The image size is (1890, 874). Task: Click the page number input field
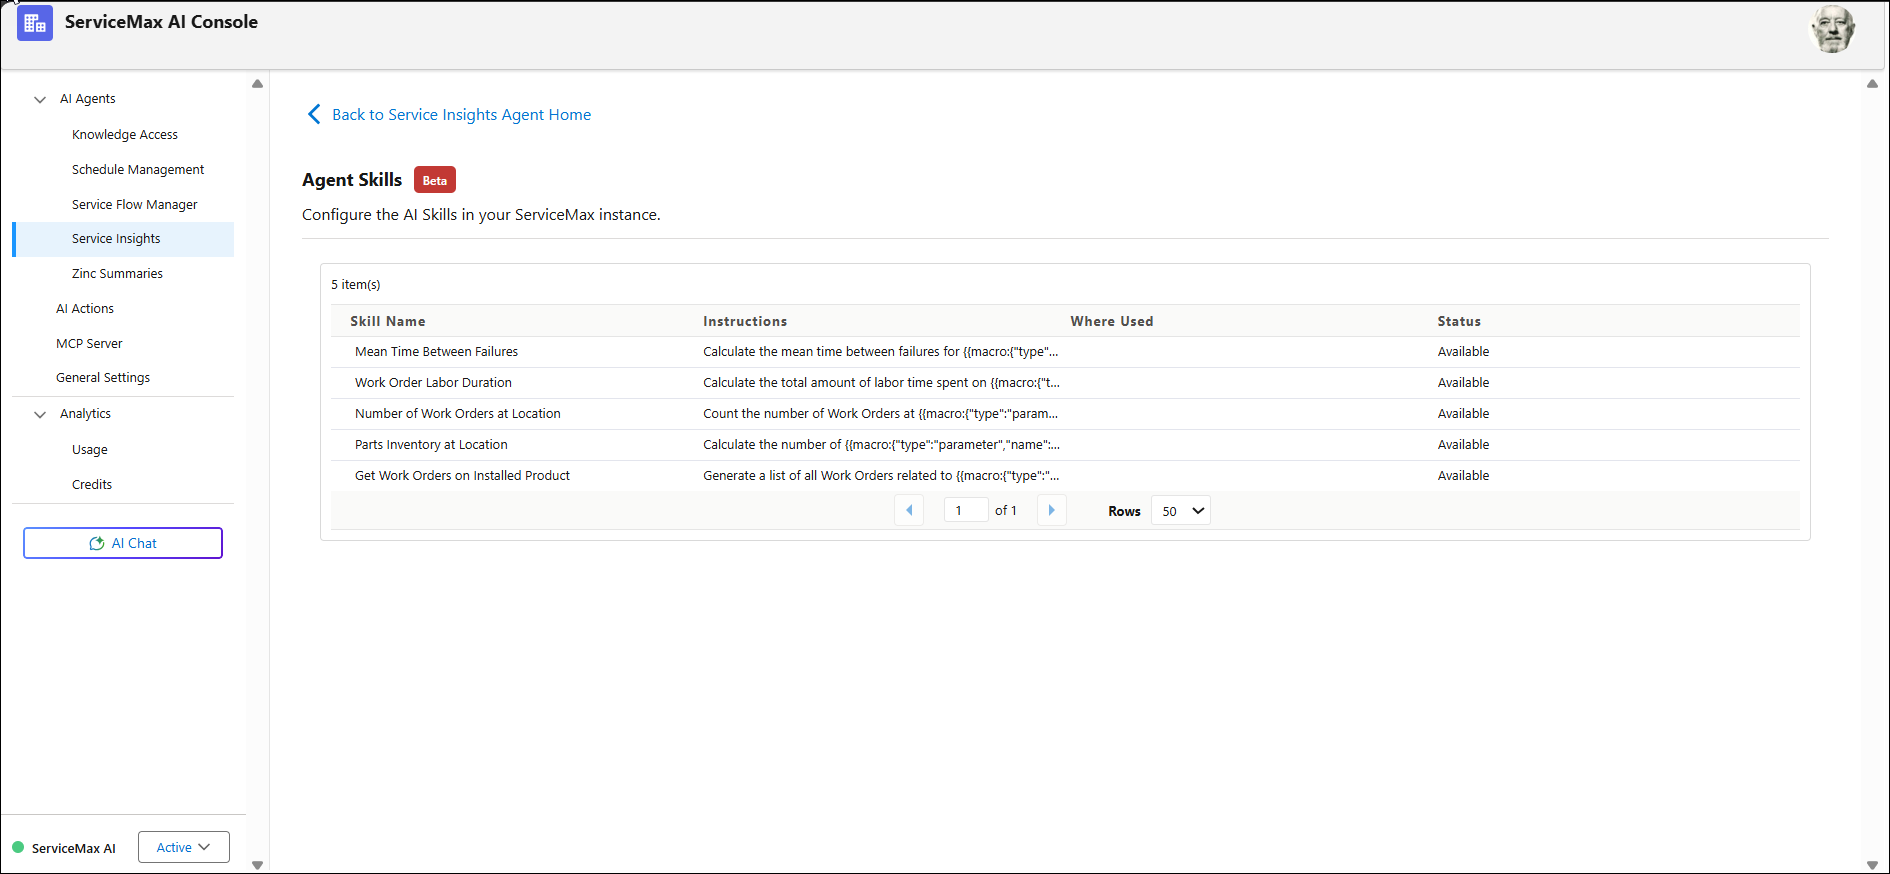pyautogui.click(x=966, y=510)
